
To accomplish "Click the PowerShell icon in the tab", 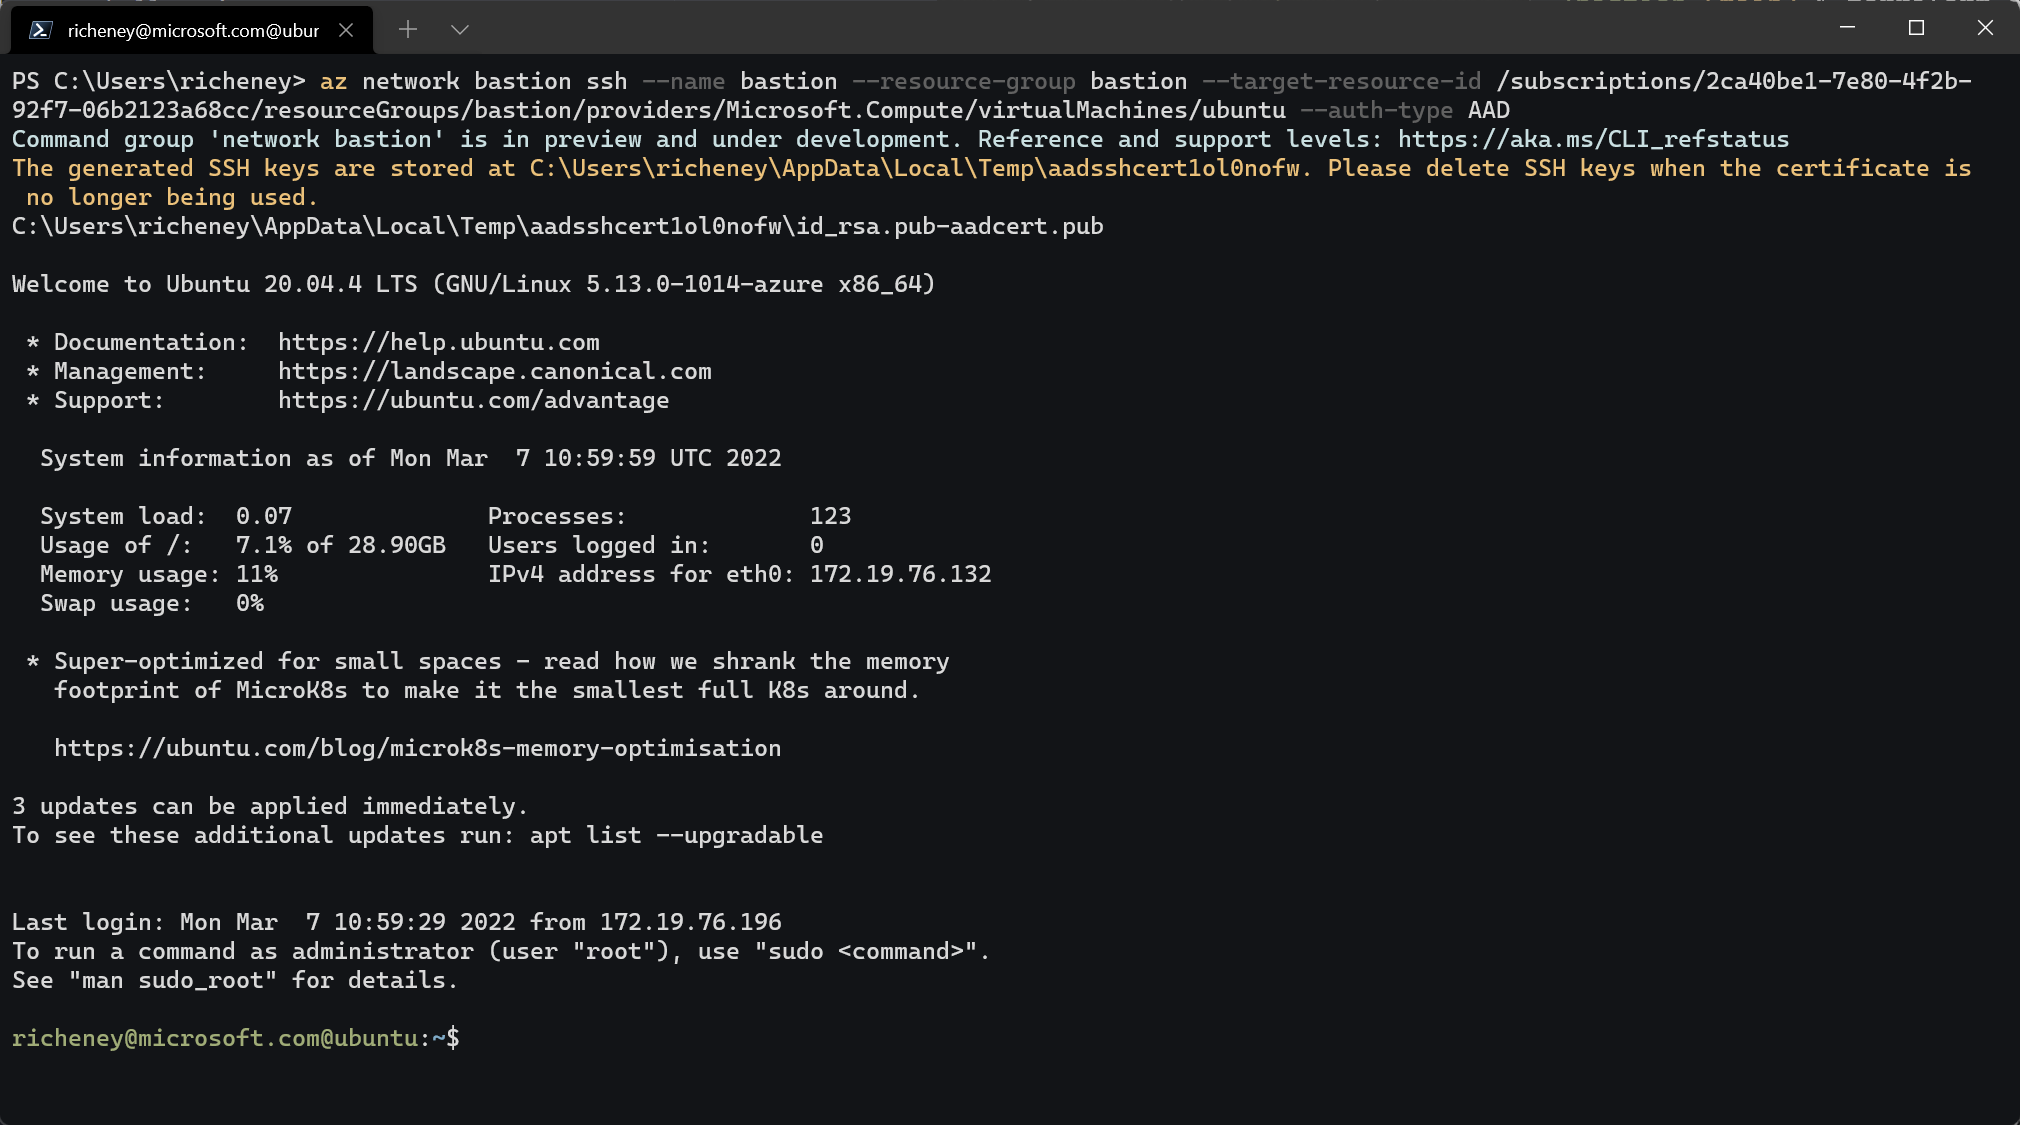I will [x=40, y=30].
